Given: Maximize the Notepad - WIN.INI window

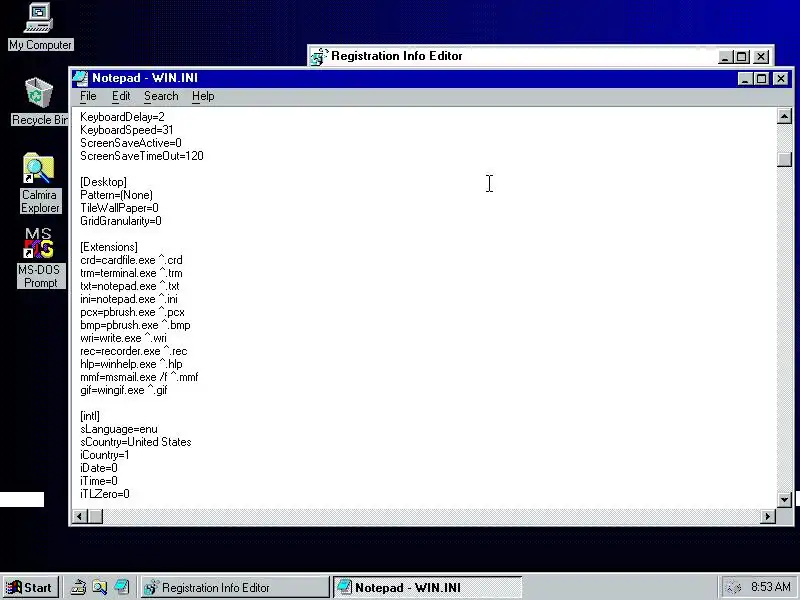Looking at the screenshot, I should (x=761, y=79).
